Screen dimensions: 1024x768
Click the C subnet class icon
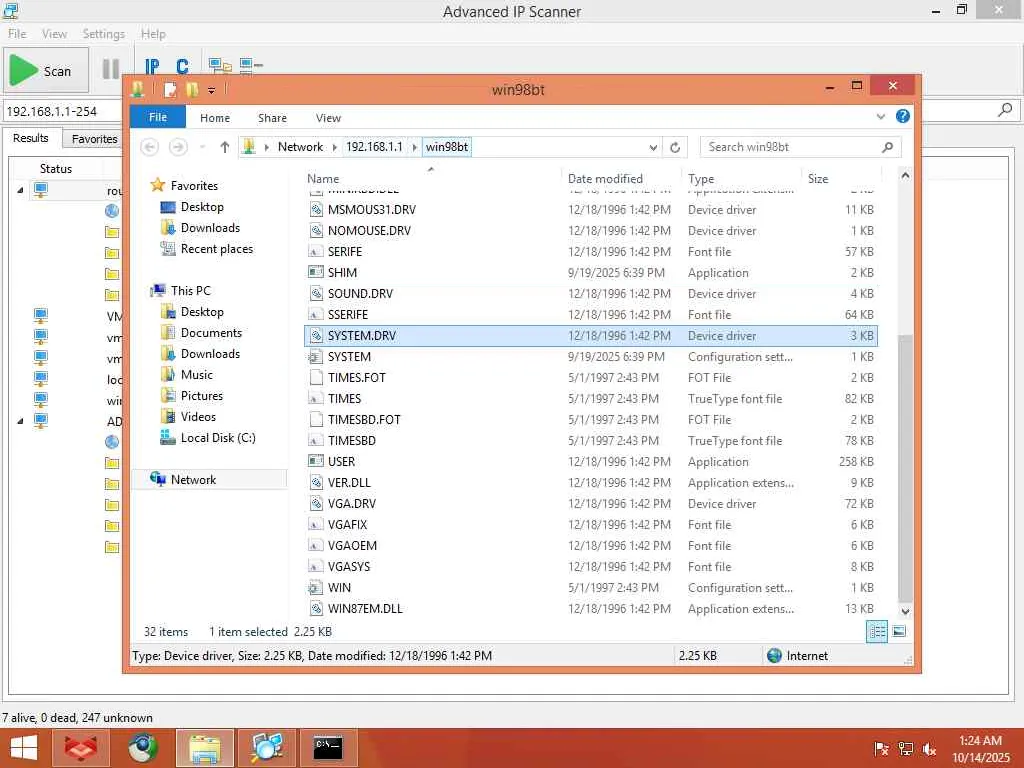click(182, 66)
